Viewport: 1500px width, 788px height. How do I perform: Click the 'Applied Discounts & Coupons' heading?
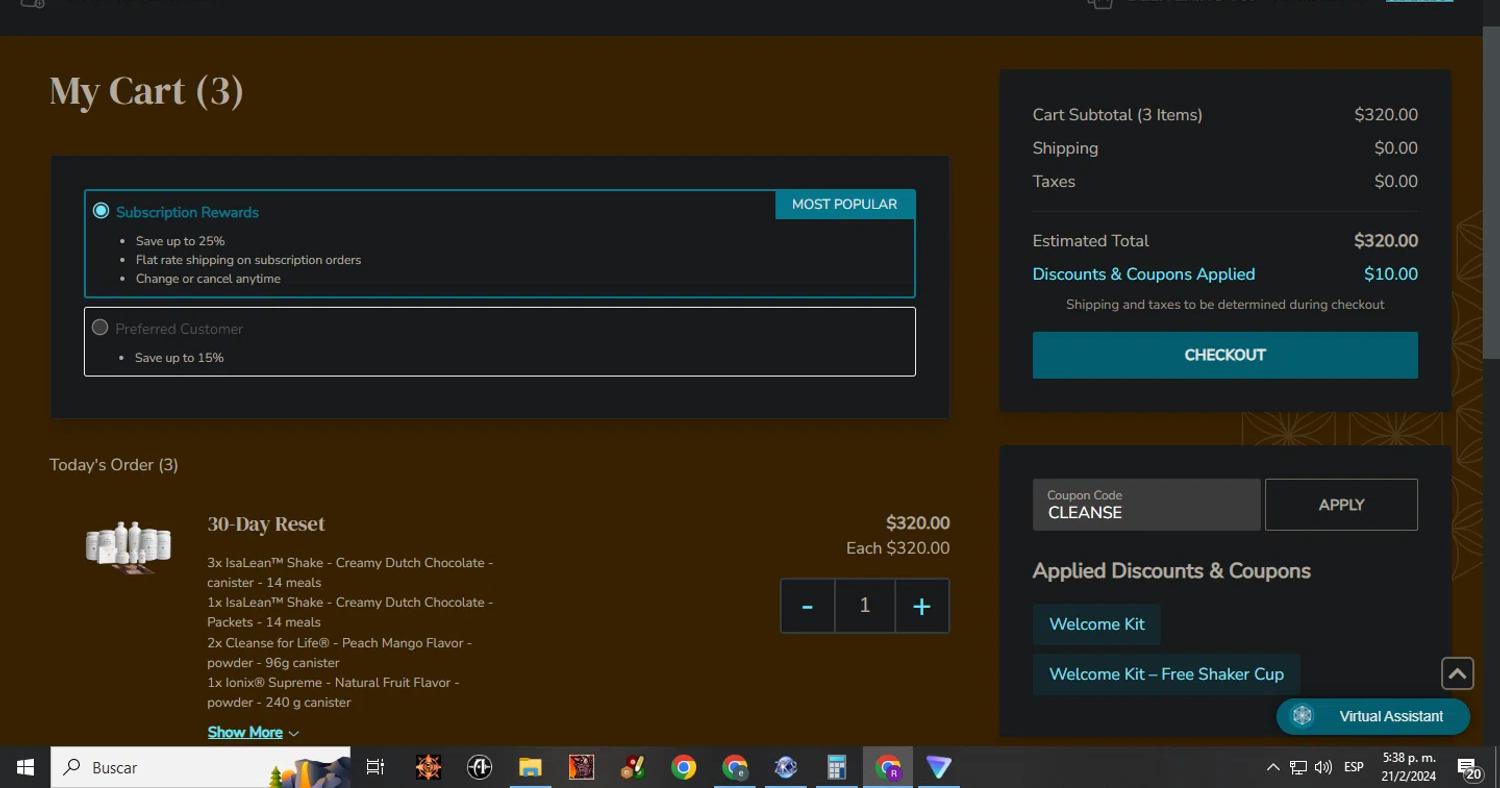click(x=1171, y=571)
